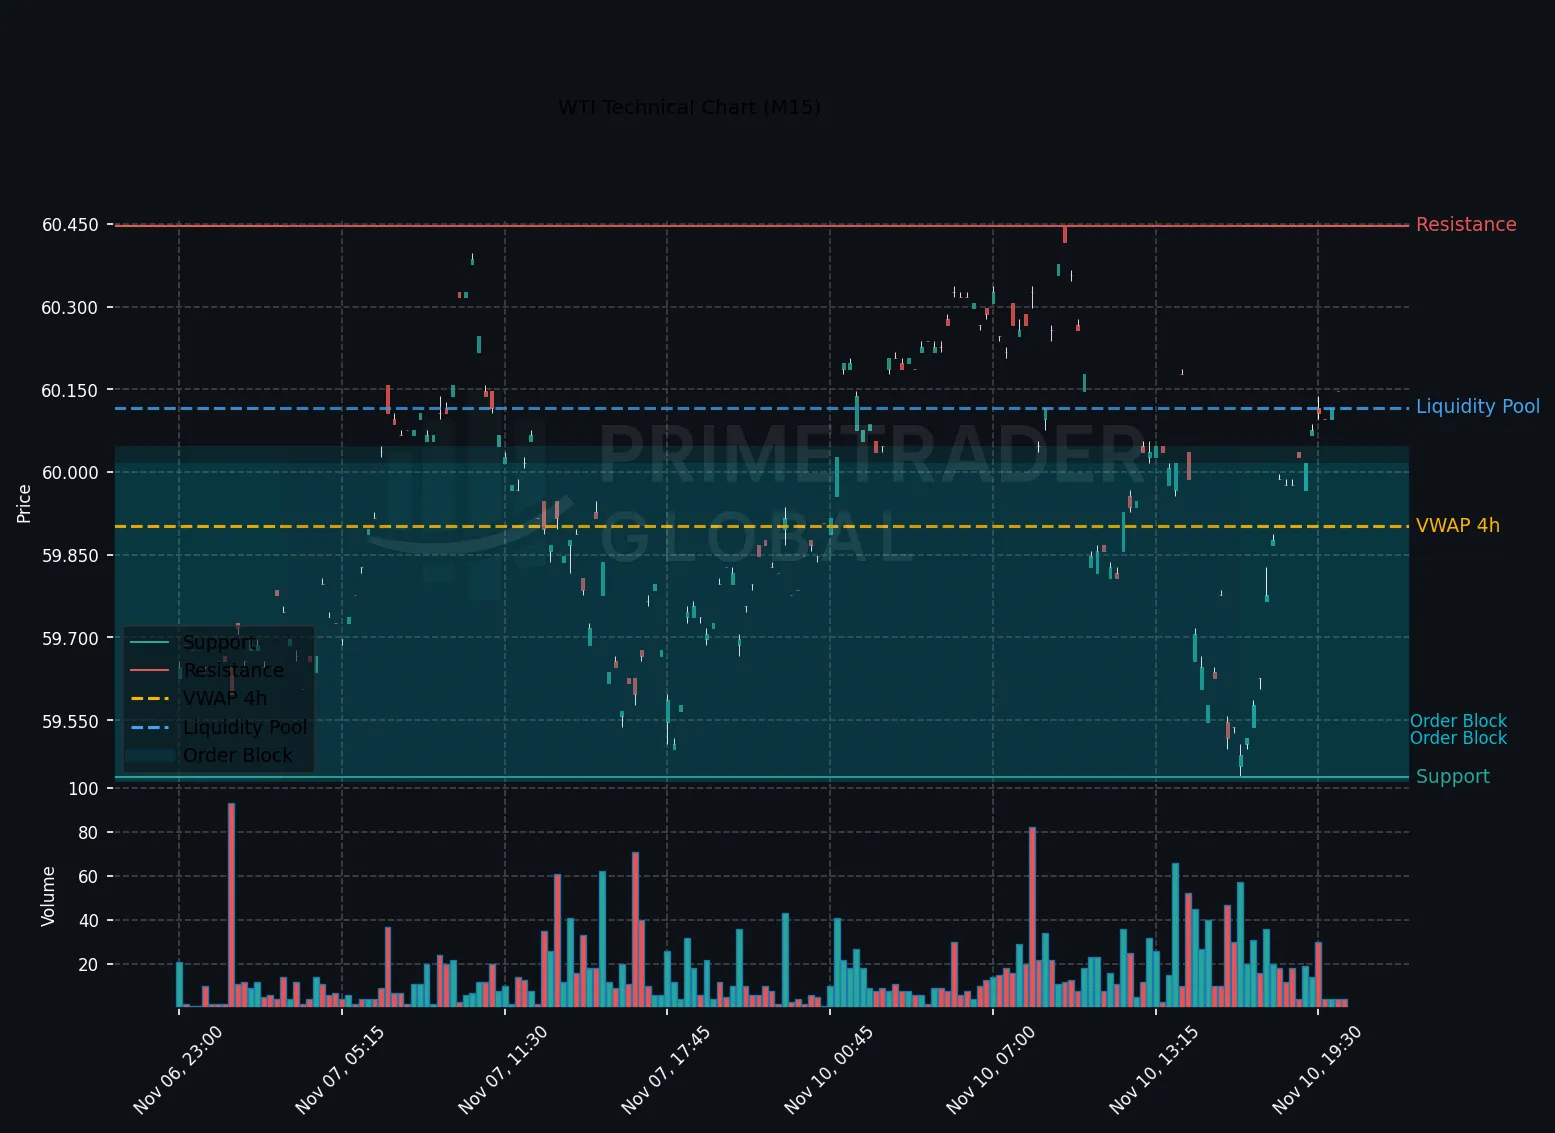The image size is (1555, 1133).
Task: Select the 59.550 price axis label
Action: (70, 722)
